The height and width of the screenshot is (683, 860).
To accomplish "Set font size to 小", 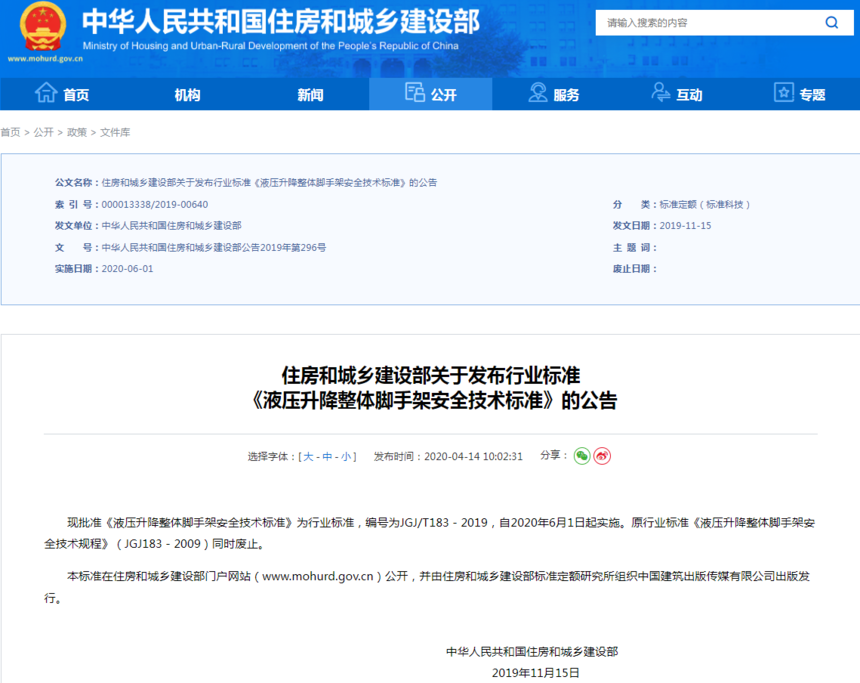I will tap(346, 456).
